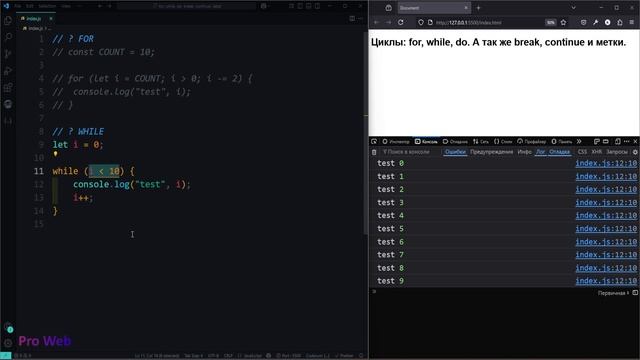The width and height of the screenshot is (640, 360).
Task: Open Pocket save icon in Firefox toolbar
Action: pyautogui.click(x=583, y=22)
